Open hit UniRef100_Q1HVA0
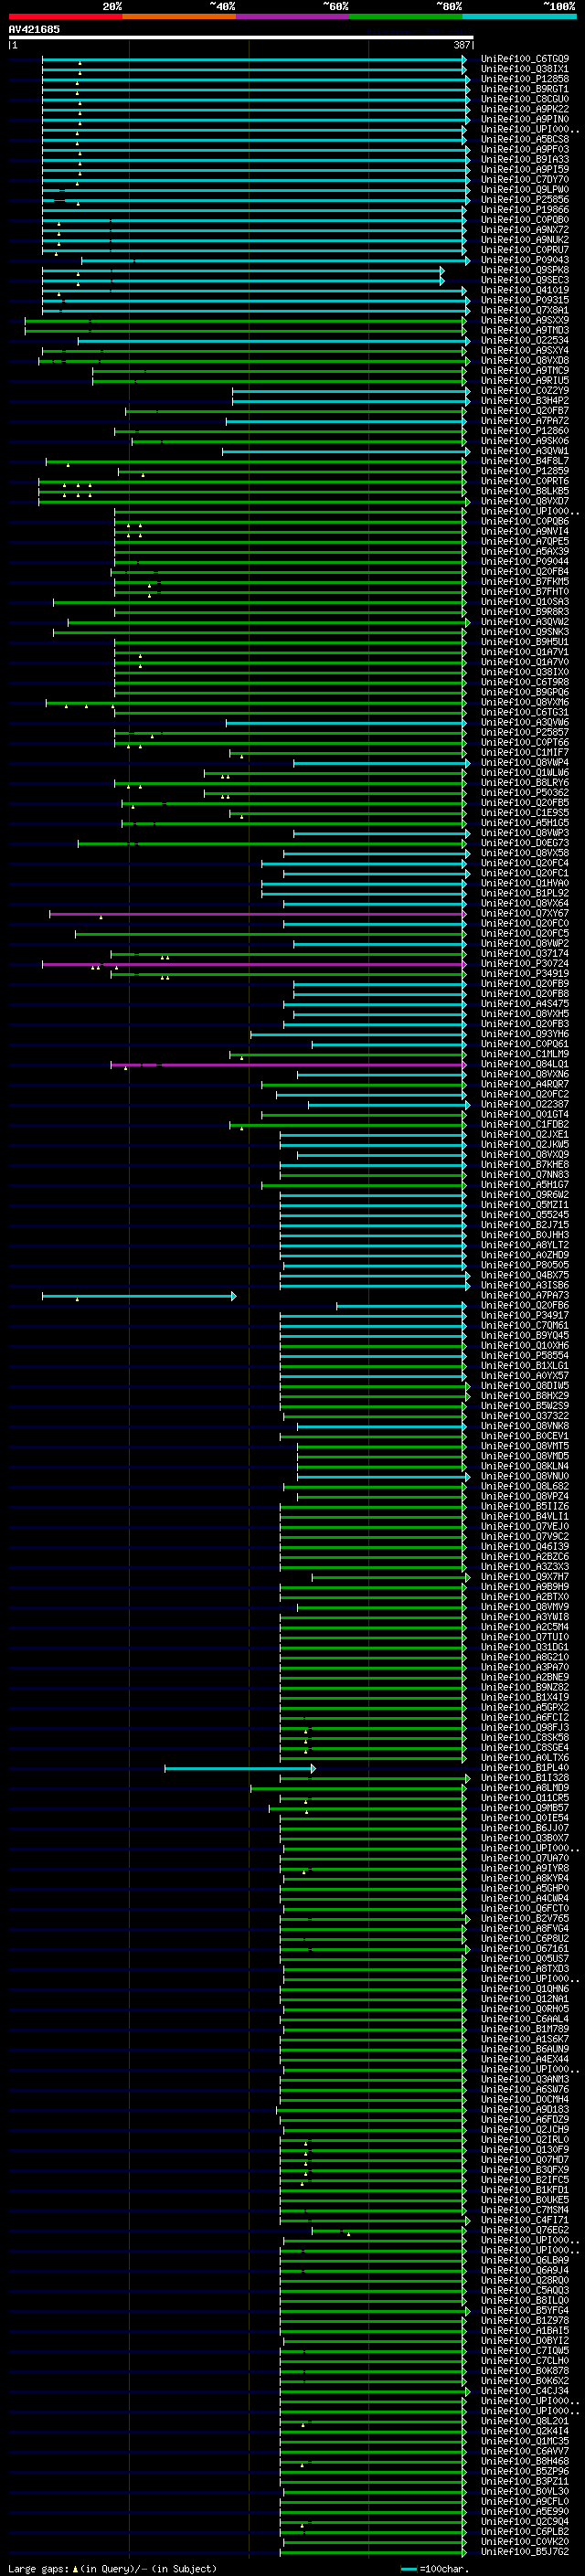 524,883
